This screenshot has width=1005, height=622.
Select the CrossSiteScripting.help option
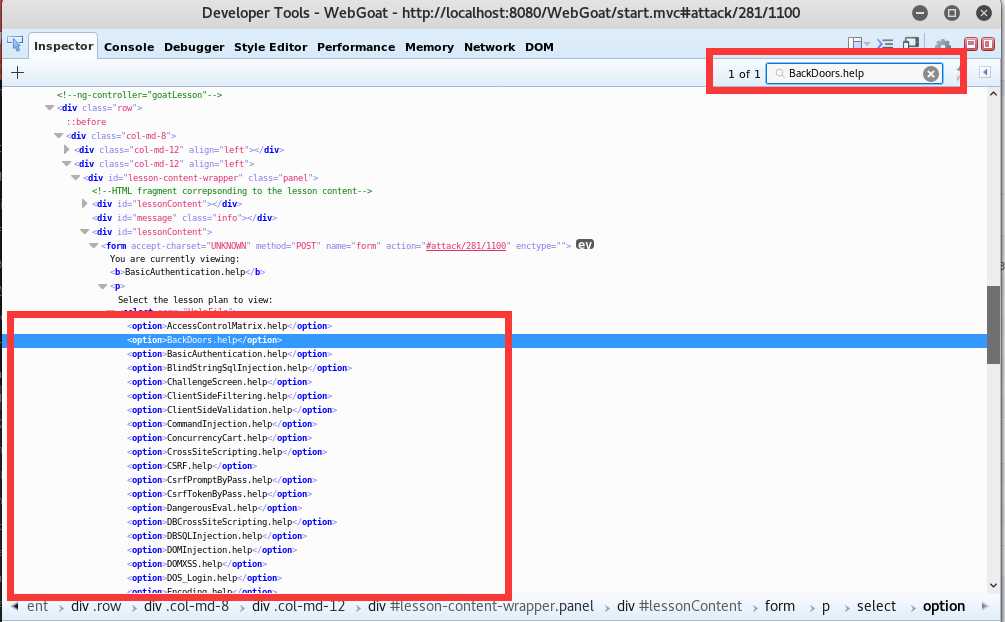[x=228, y=452]
